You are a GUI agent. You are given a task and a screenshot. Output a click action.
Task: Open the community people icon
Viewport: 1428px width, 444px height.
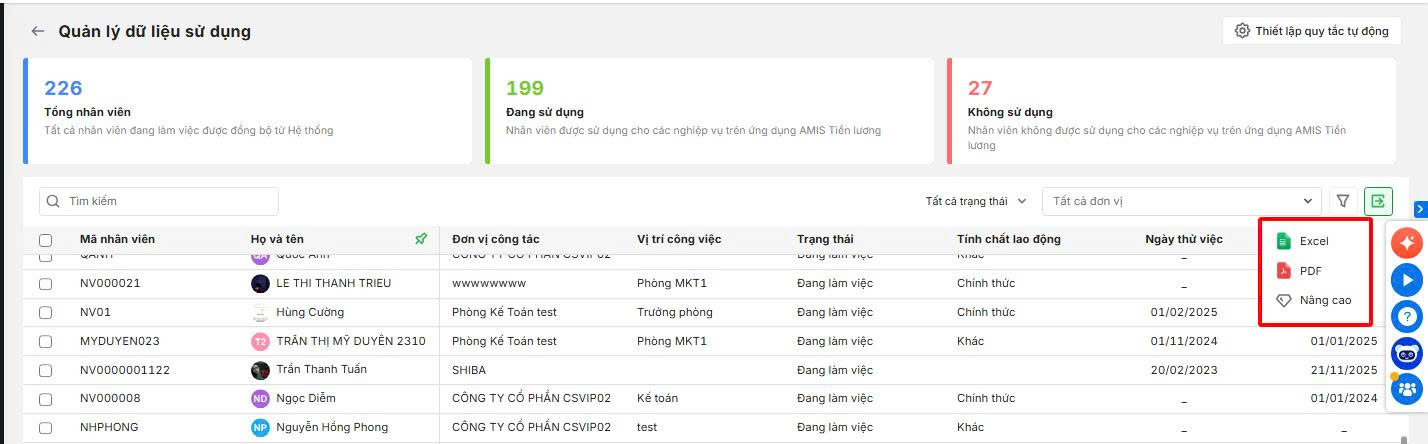tap(1406, 389)
